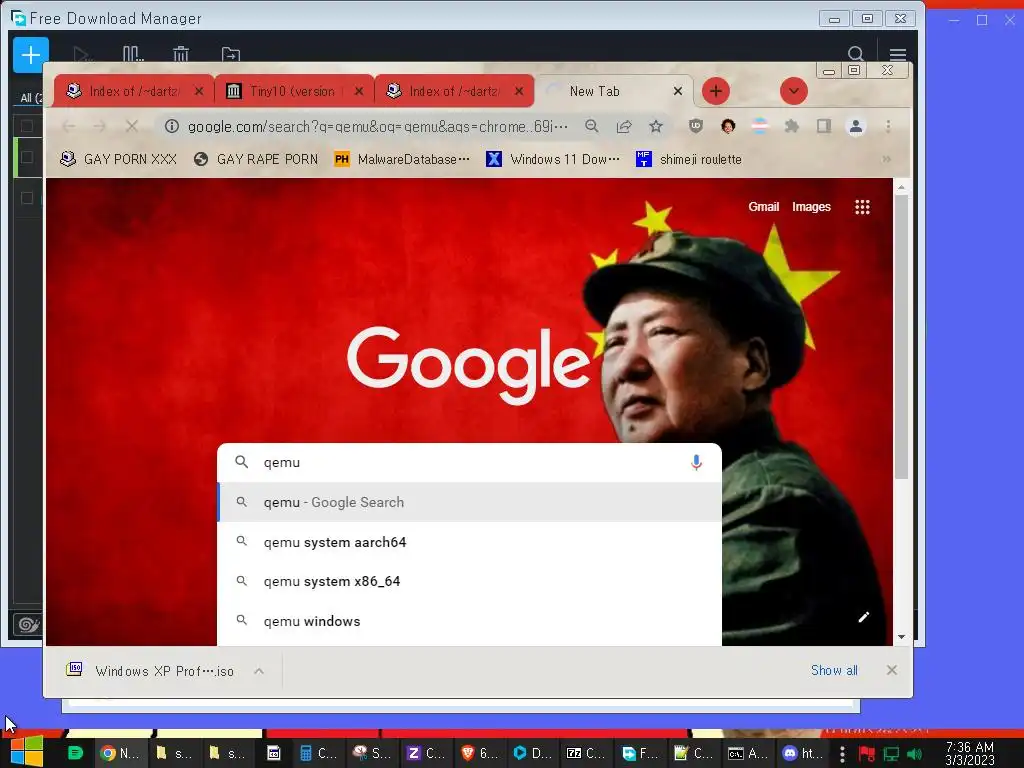Image resolution: width=1024 pixels, height=768 pixels.
Task: Open the Windows 11 Dow... bookmark
Action: tap(552, 159)
